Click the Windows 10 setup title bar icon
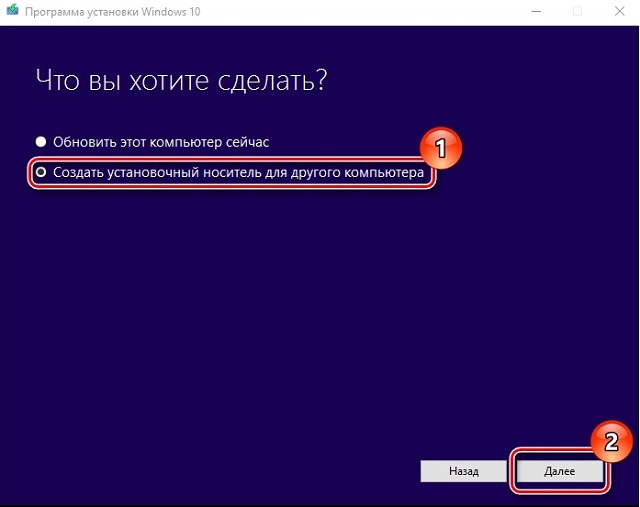 click(x=12, y=10)
